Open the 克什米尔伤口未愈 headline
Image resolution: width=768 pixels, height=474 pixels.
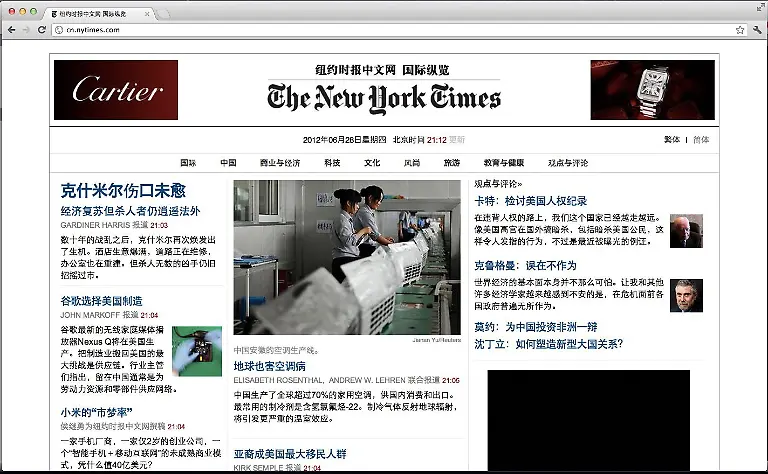[123, 190]
